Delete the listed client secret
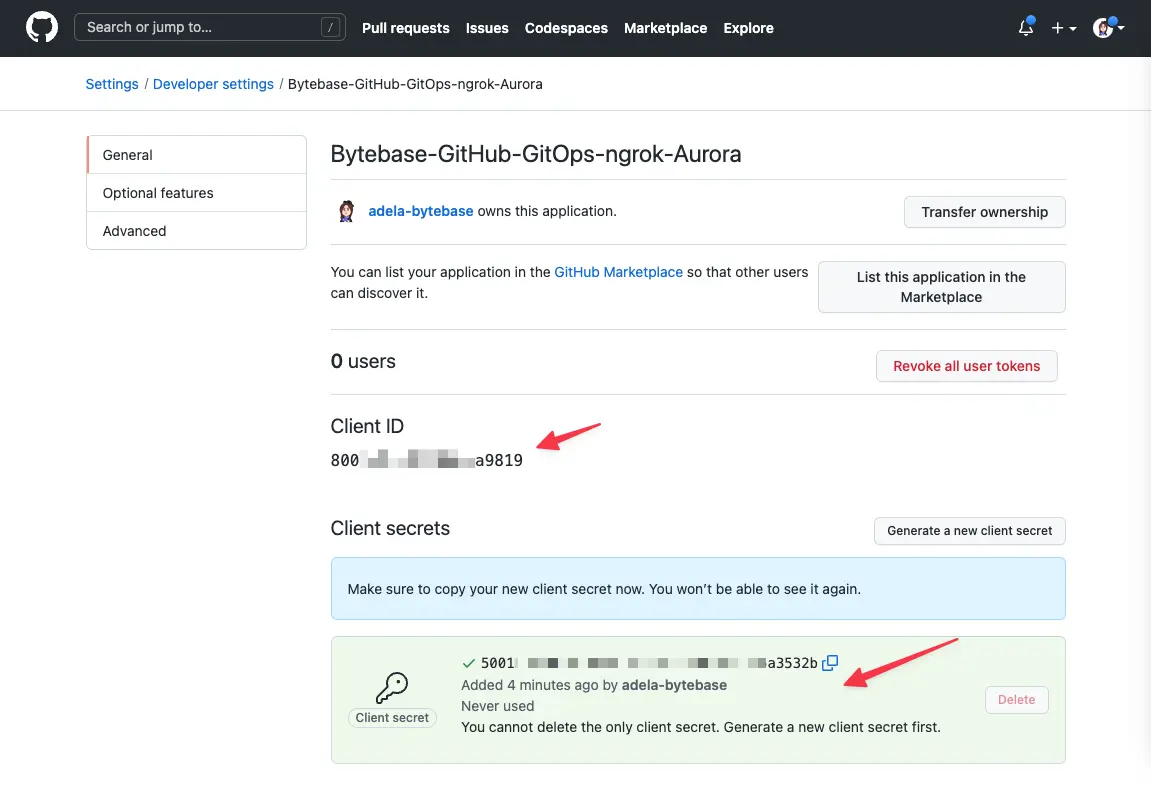 point(1016,700)
